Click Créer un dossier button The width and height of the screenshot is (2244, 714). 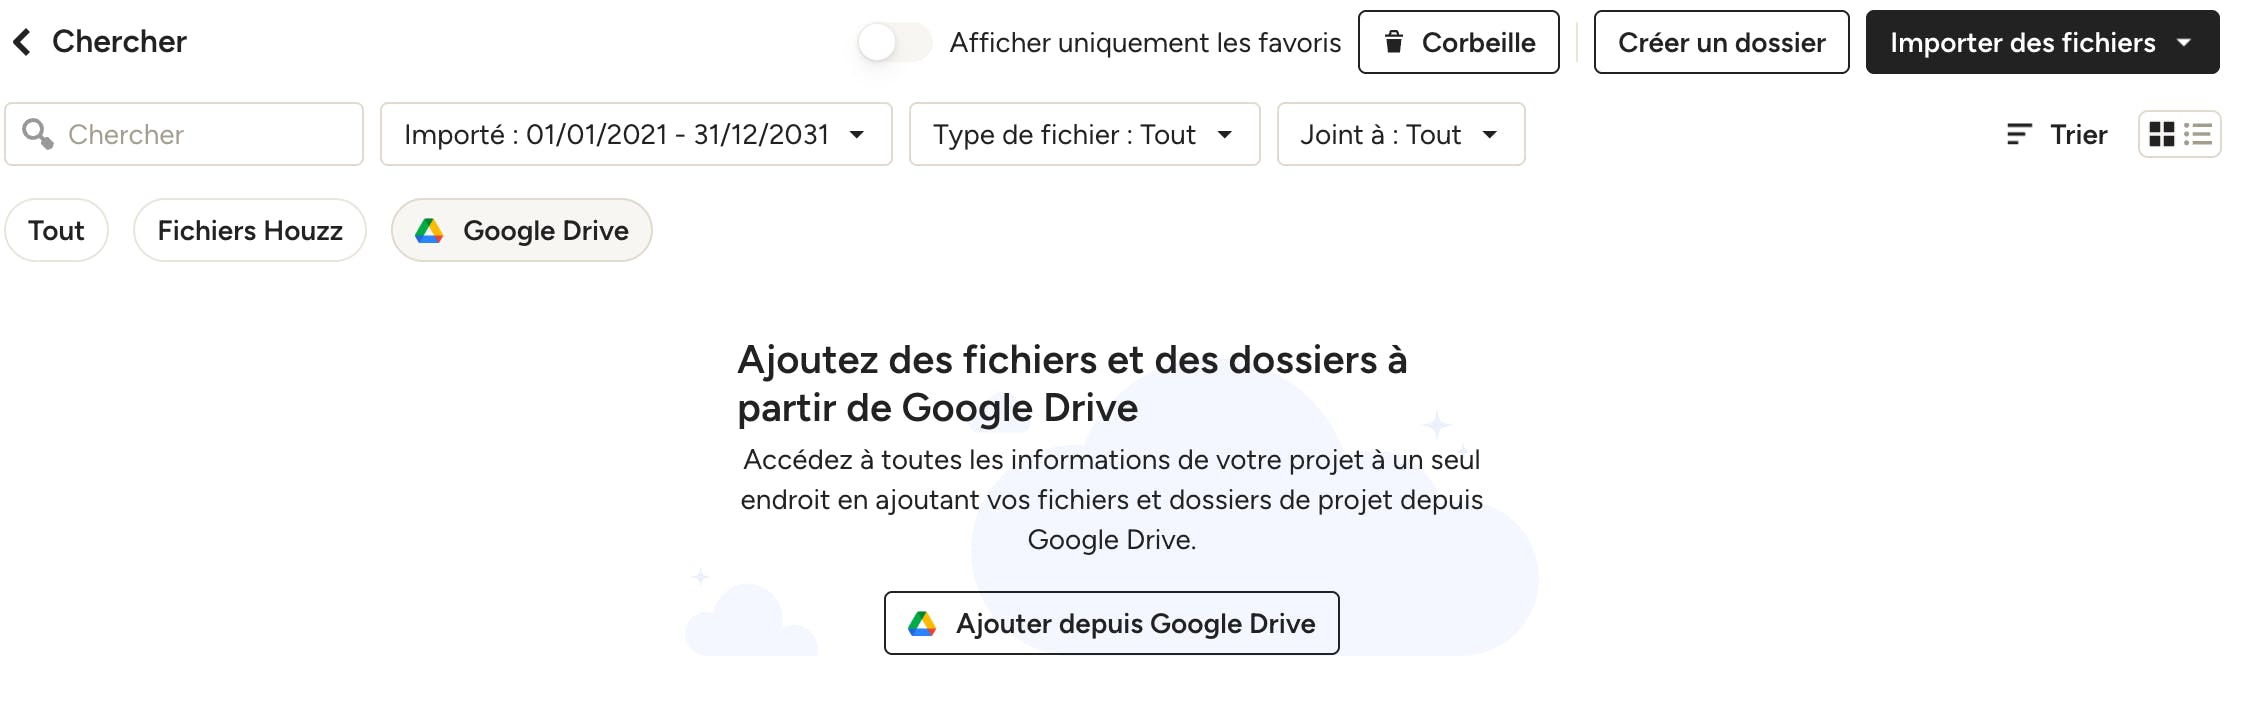click(1722, 42)
